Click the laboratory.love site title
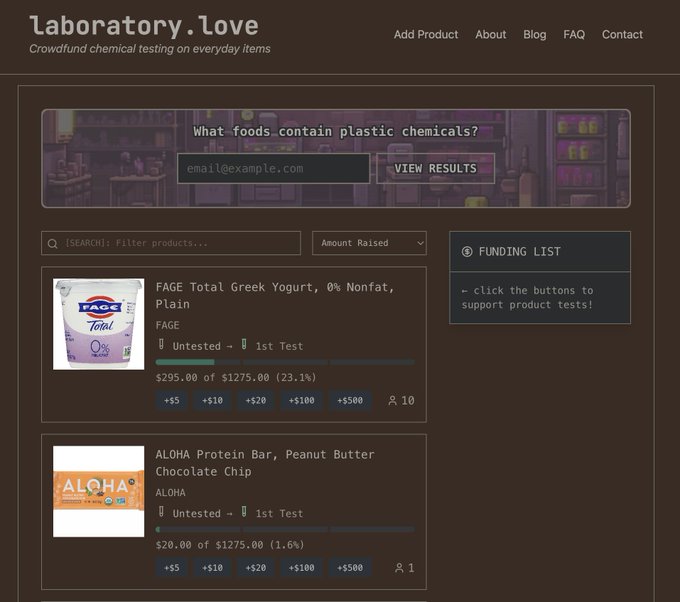Image resolution: width=680 pixels, height=602 pixels. click(x=143, y=26)
